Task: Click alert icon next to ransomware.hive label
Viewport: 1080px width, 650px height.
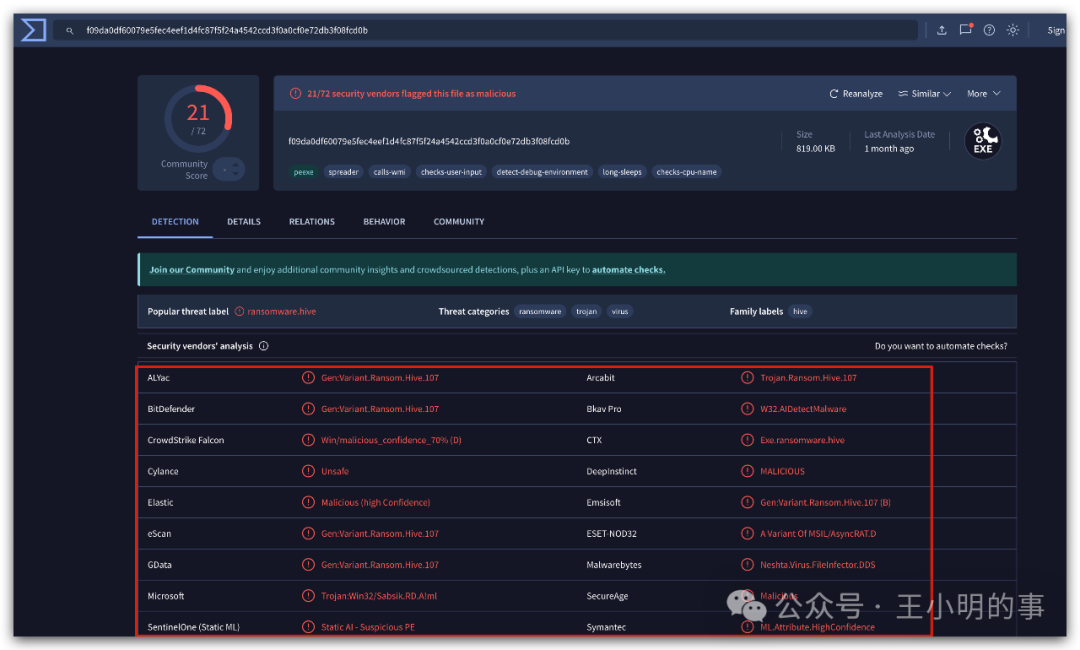Action: (x=239, y=312)
